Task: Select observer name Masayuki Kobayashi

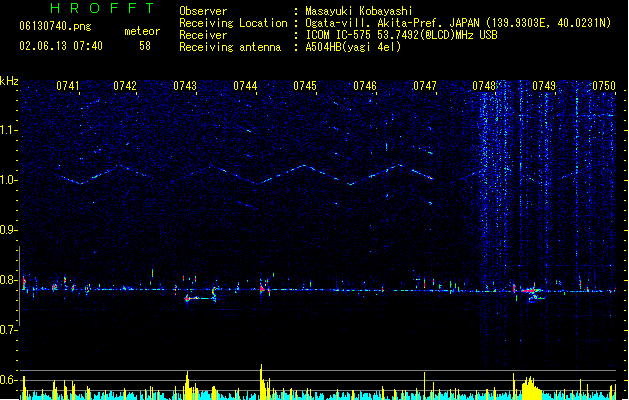Action: pos(359,11)
